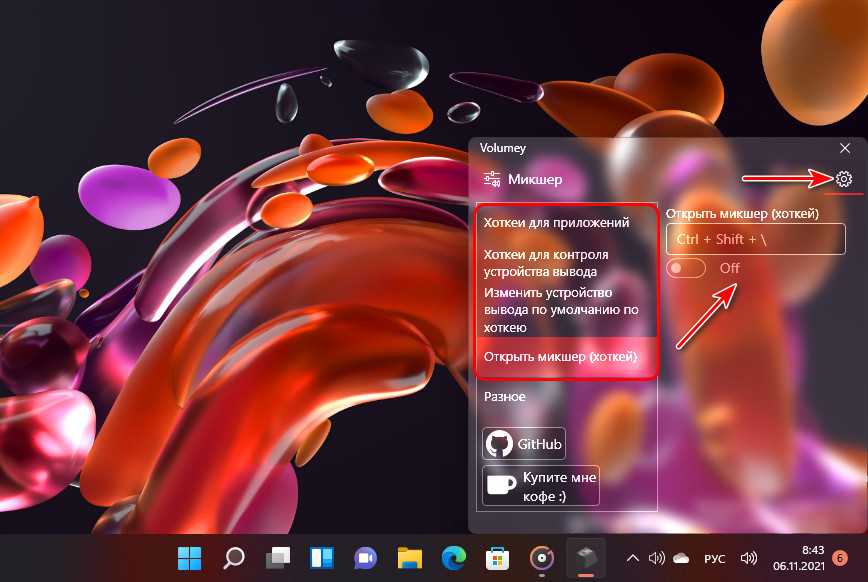
Task: Toggle the open mixer hotkey switch
Action: 686,268
